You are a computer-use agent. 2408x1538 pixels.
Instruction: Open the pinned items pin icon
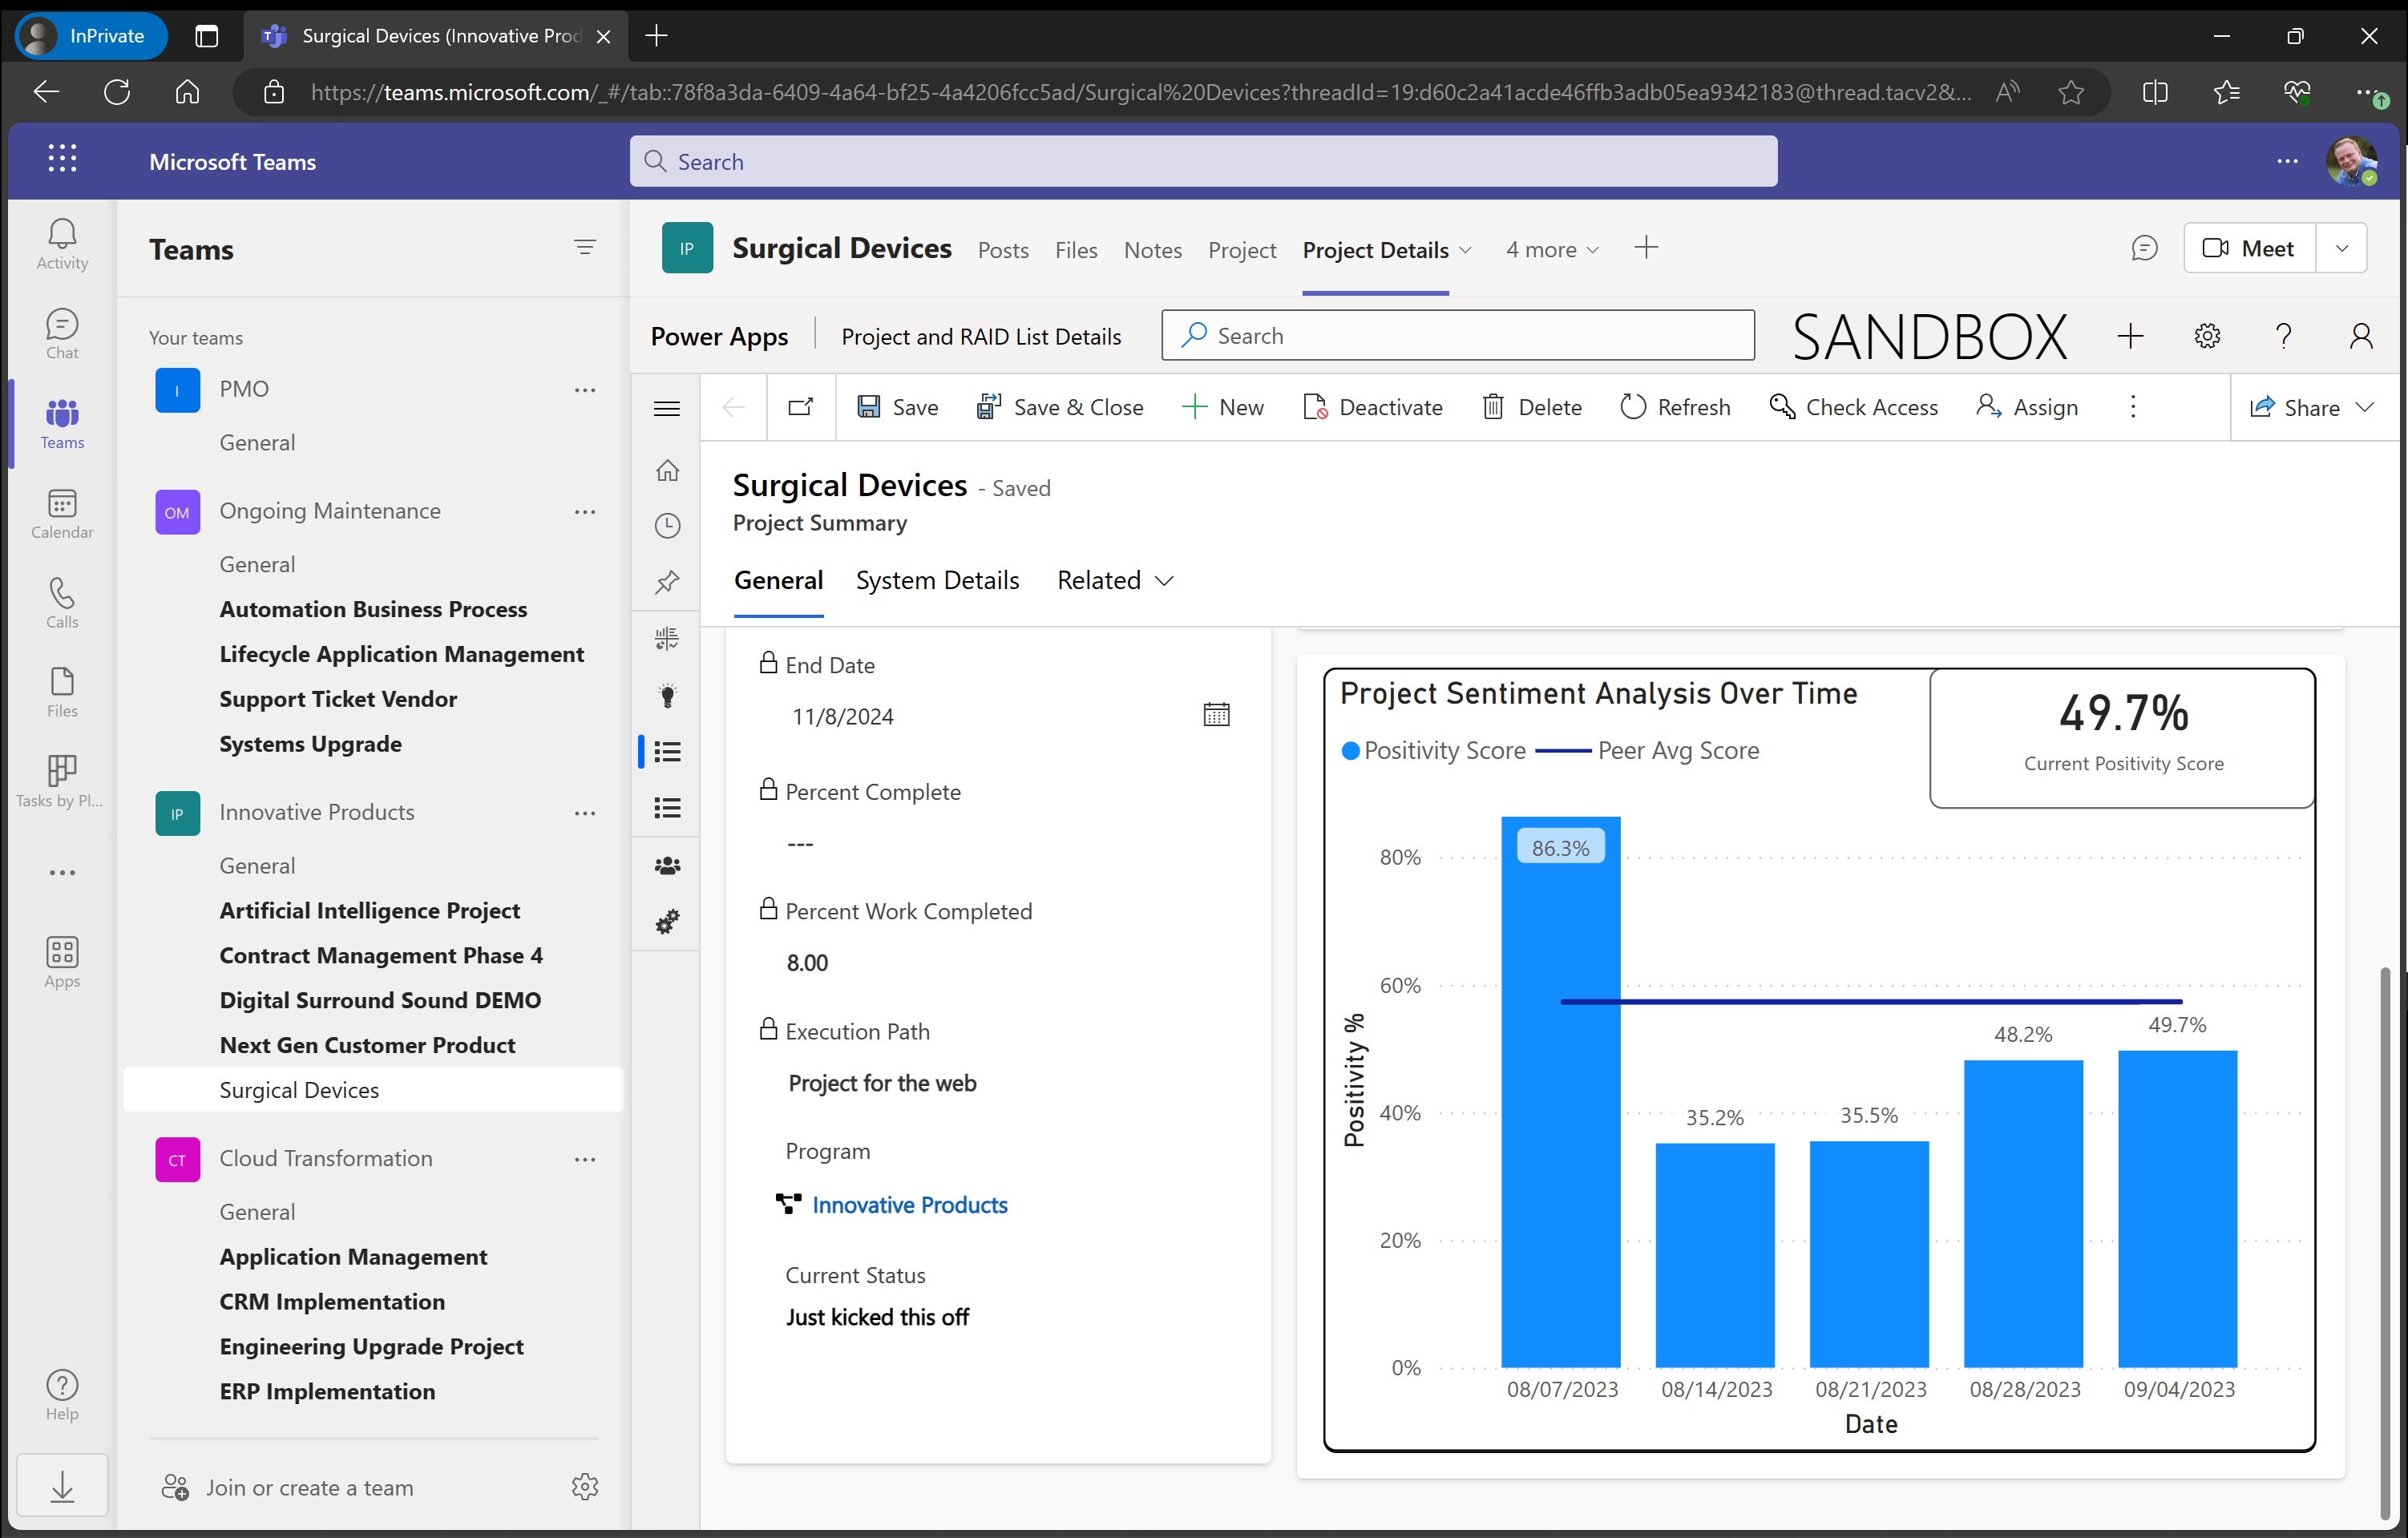[667, 581]
